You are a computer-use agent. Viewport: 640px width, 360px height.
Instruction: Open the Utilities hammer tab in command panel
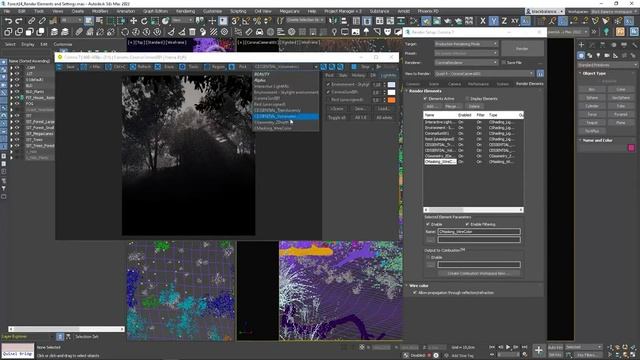(634, 44)
